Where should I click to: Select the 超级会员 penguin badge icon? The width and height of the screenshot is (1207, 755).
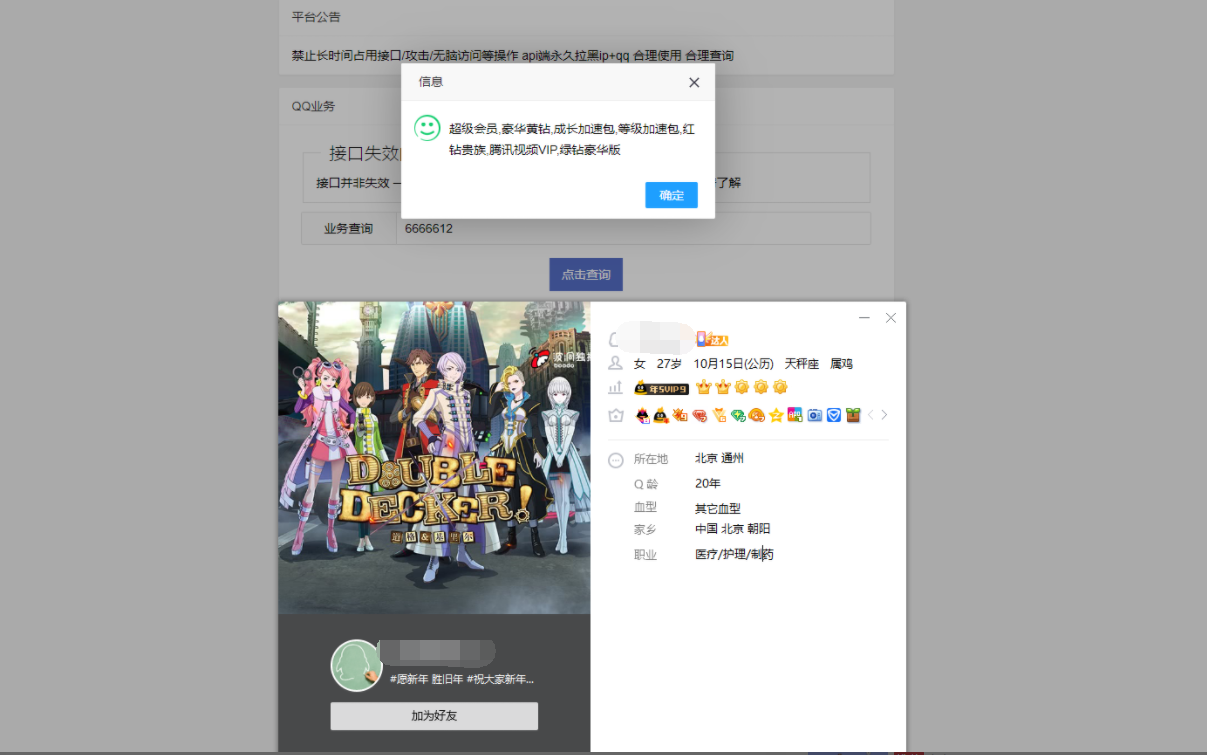pos(641,414)
